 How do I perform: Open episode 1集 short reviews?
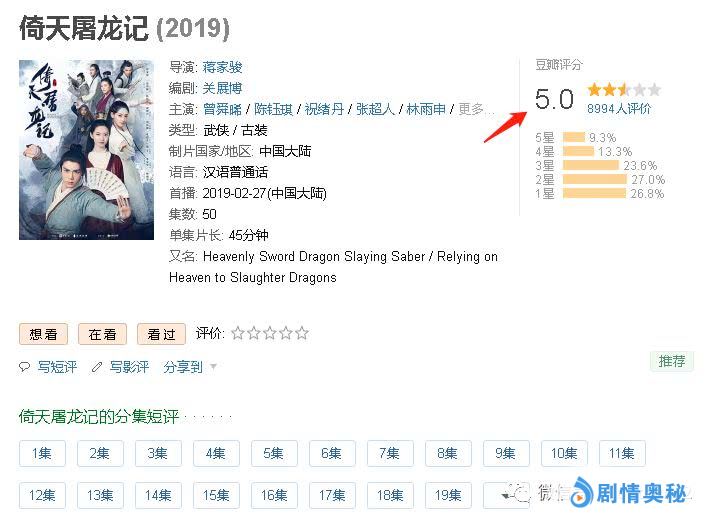click(x=42, y=453)
